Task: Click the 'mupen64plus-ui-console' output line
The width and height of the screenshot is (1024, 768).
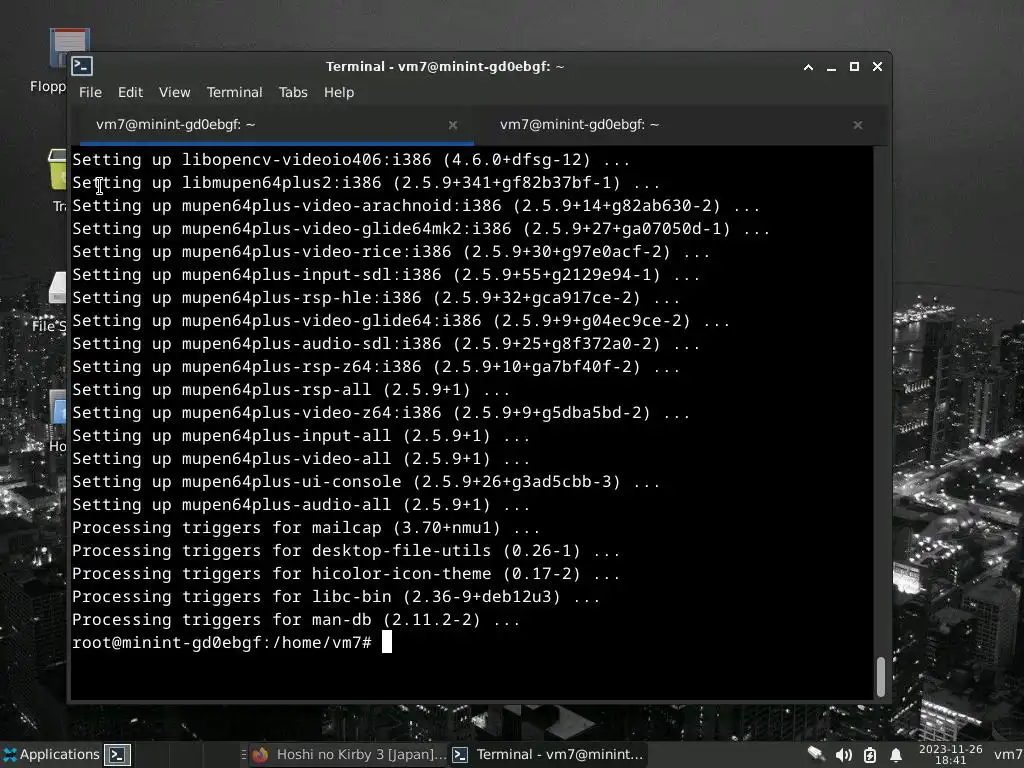Action: click(x=366, y=482)
